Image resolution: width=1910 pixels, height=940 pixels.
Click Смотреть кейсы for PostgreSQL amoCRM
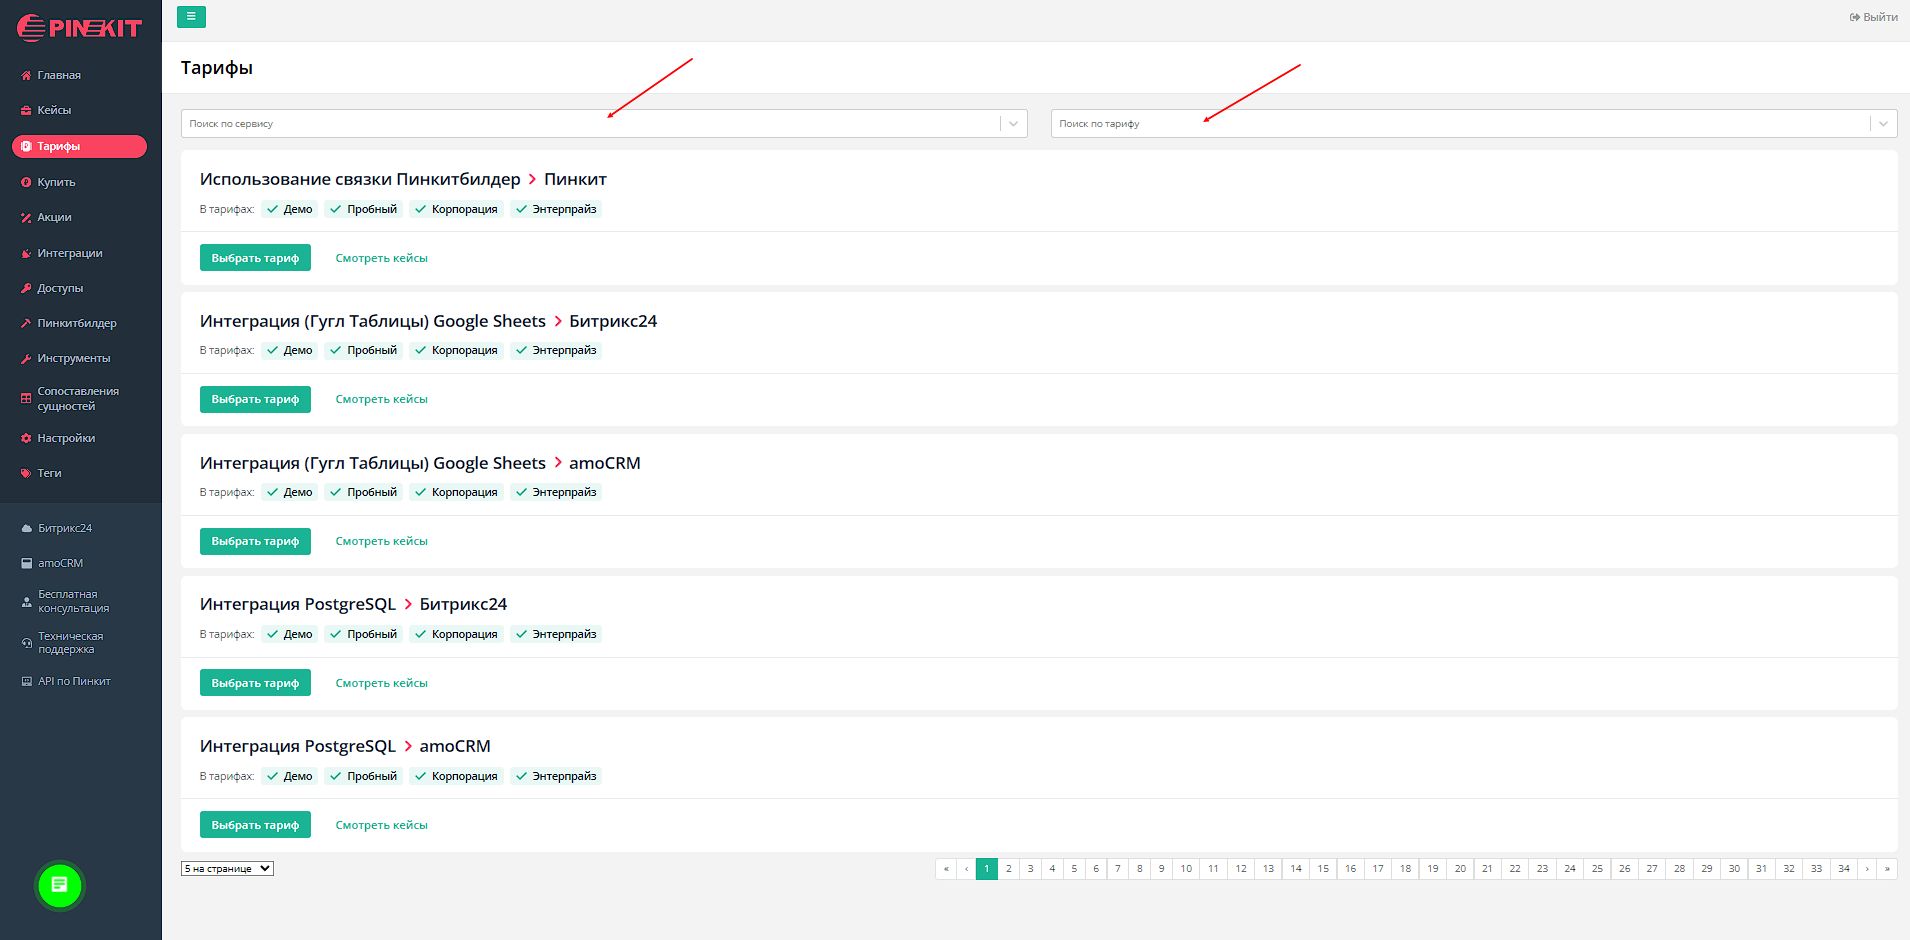pos(381,825)
